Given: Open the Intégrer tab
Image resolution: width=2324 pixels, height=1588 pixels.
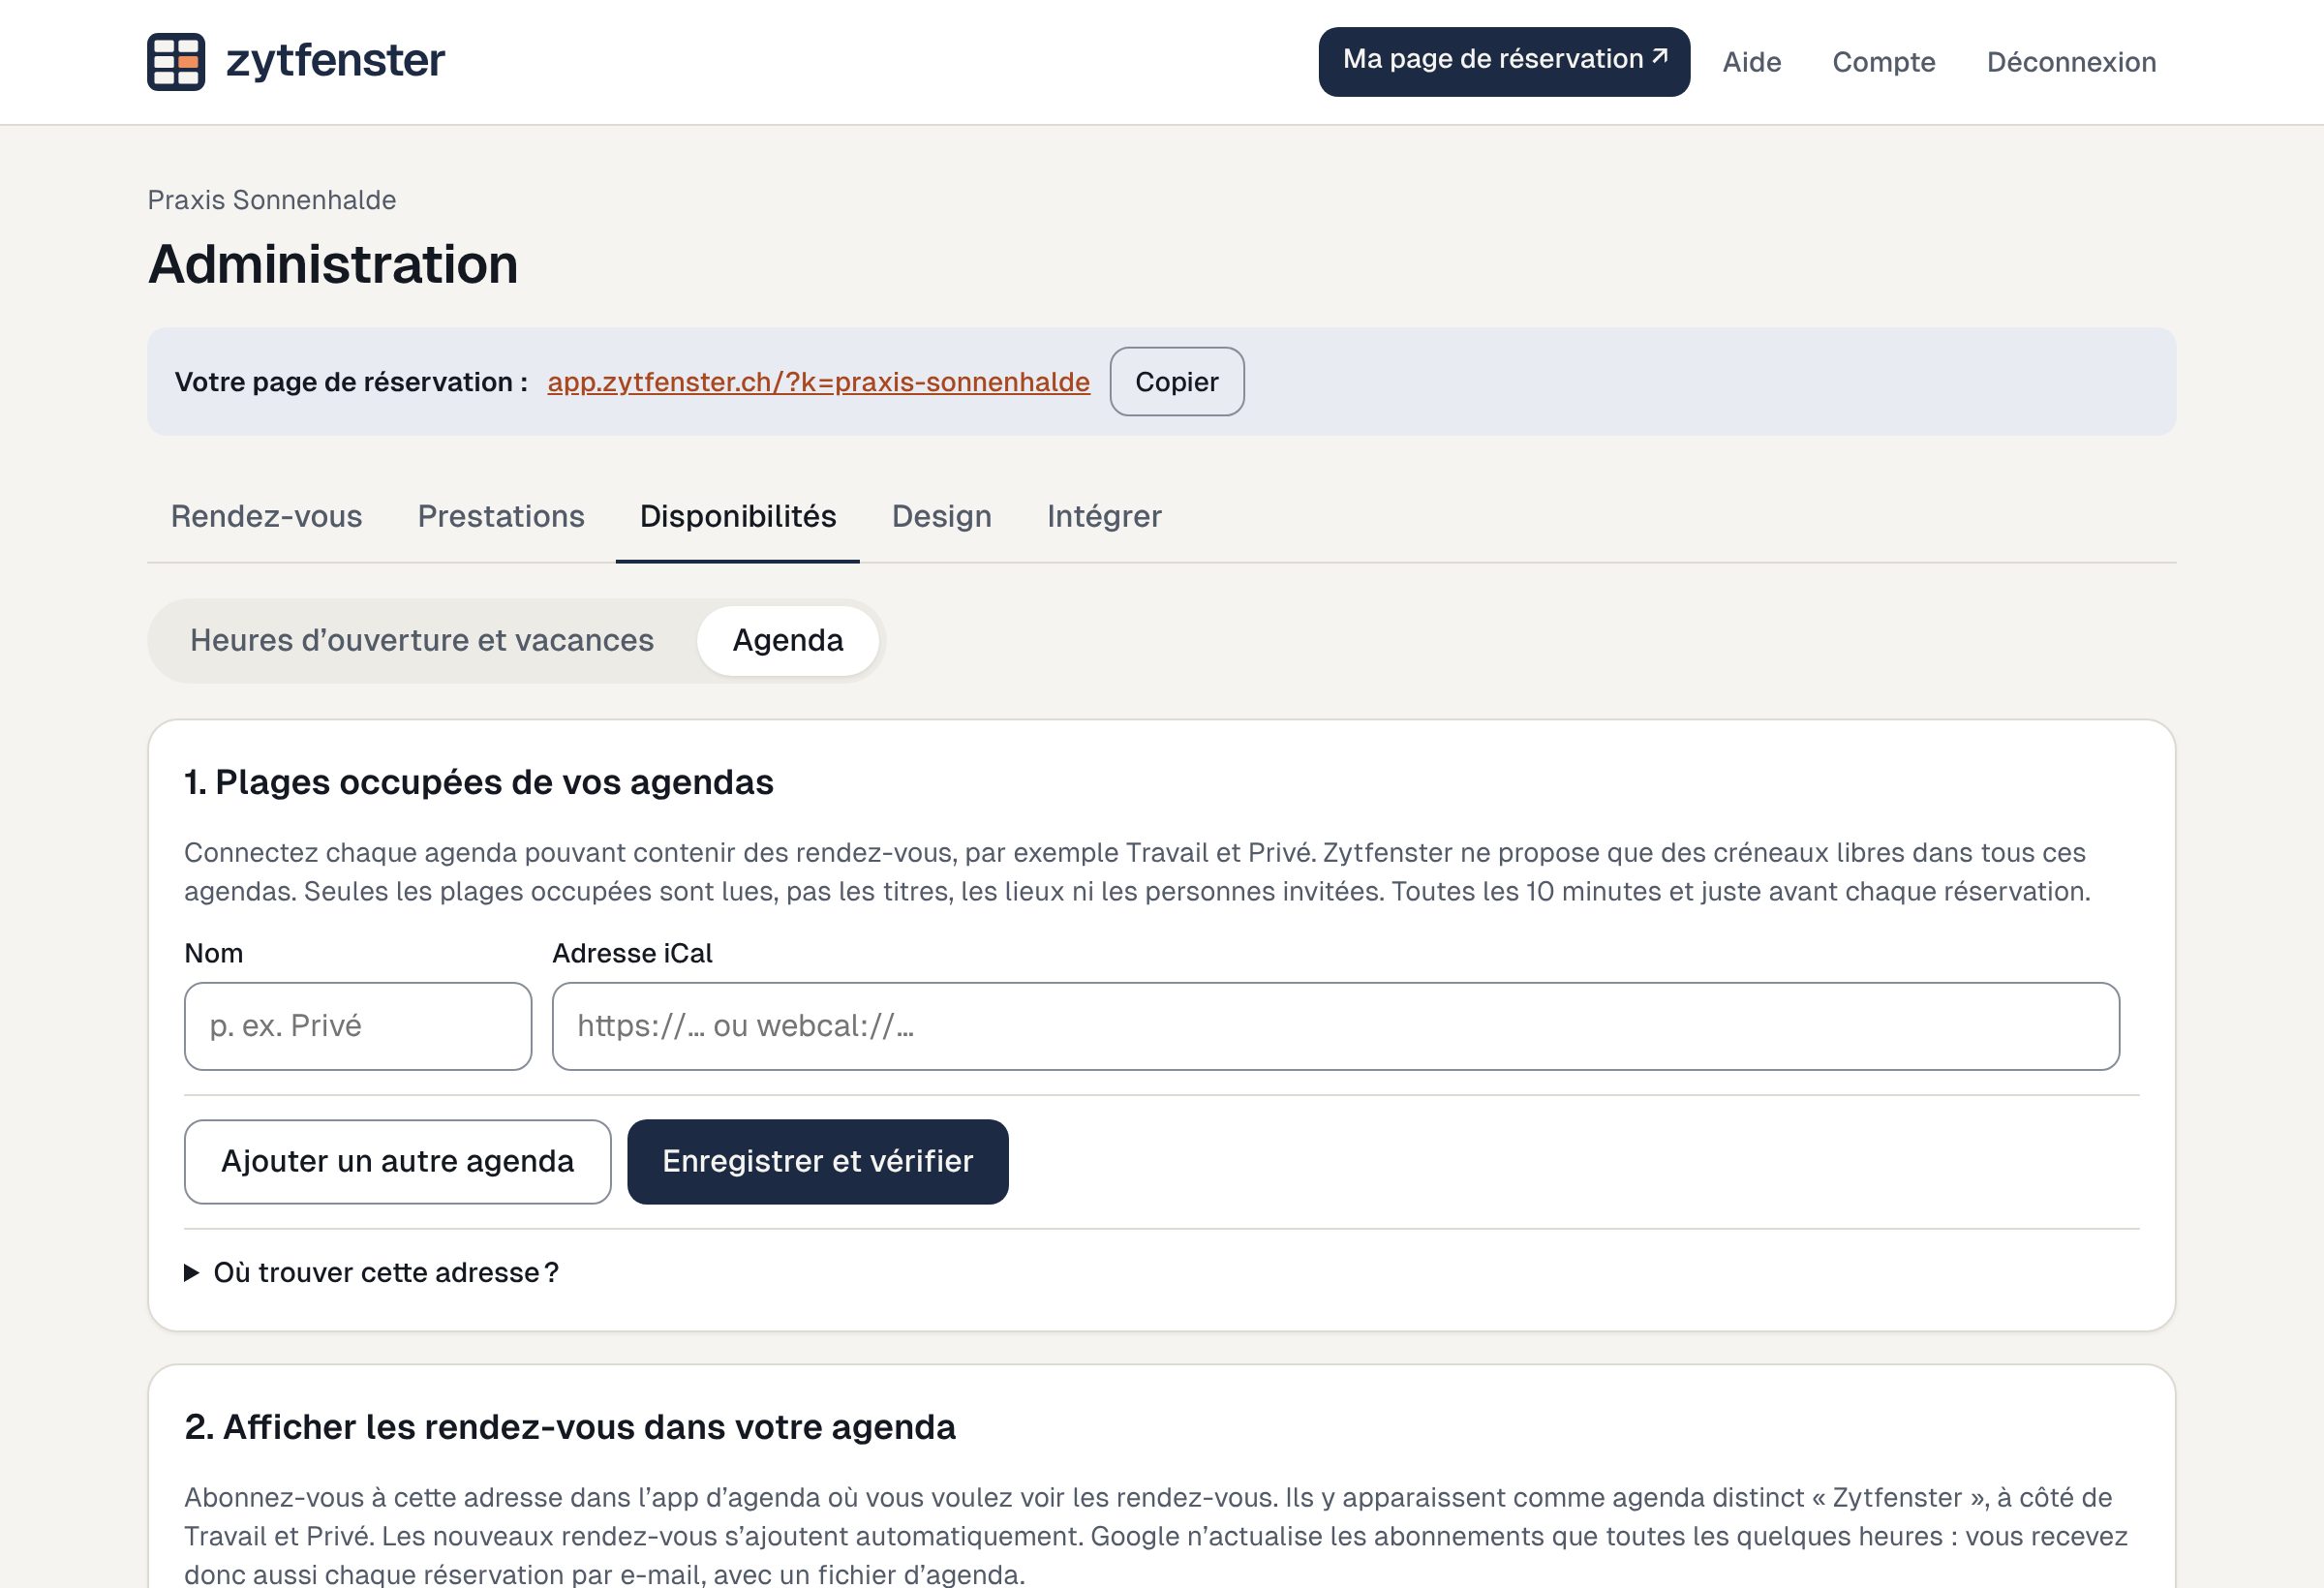Looking at the screenshot, I should click(x=1104, y=516).
